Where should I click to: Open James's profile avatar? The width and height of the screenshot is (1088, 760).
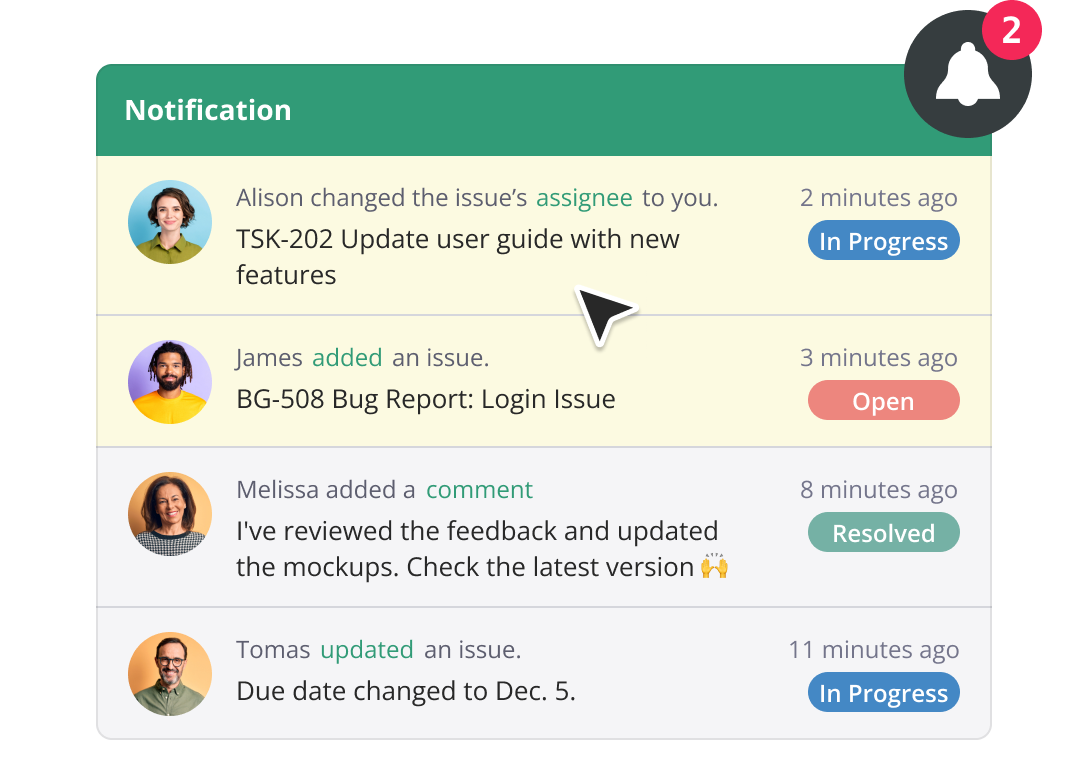click(170, 382)
